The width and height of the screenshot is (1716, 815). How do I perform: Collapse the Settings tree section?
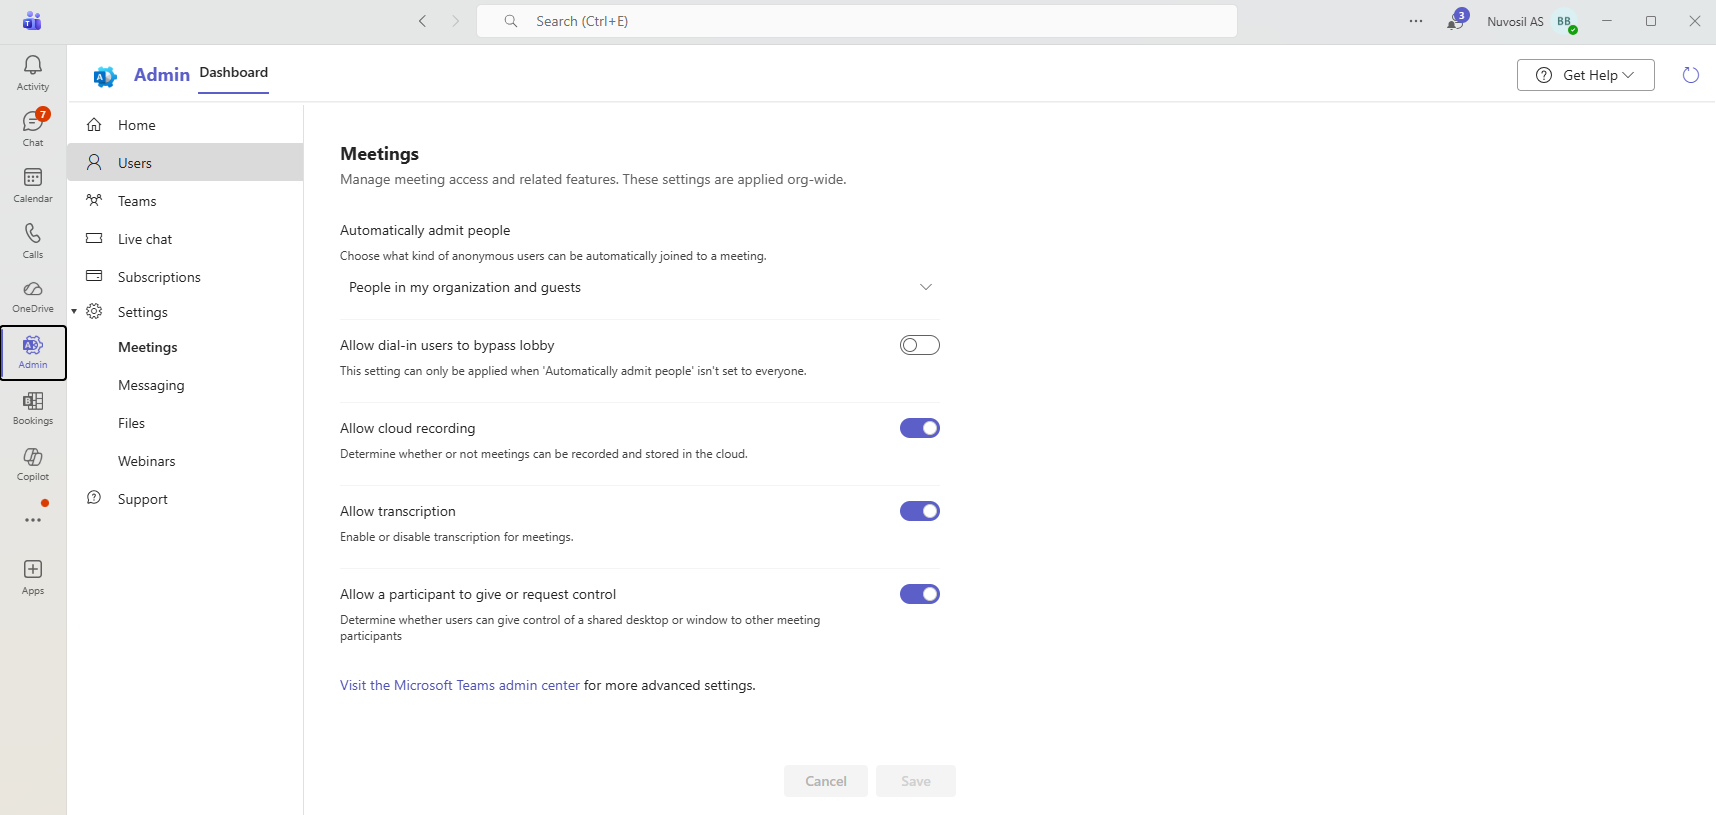[74, 312]
